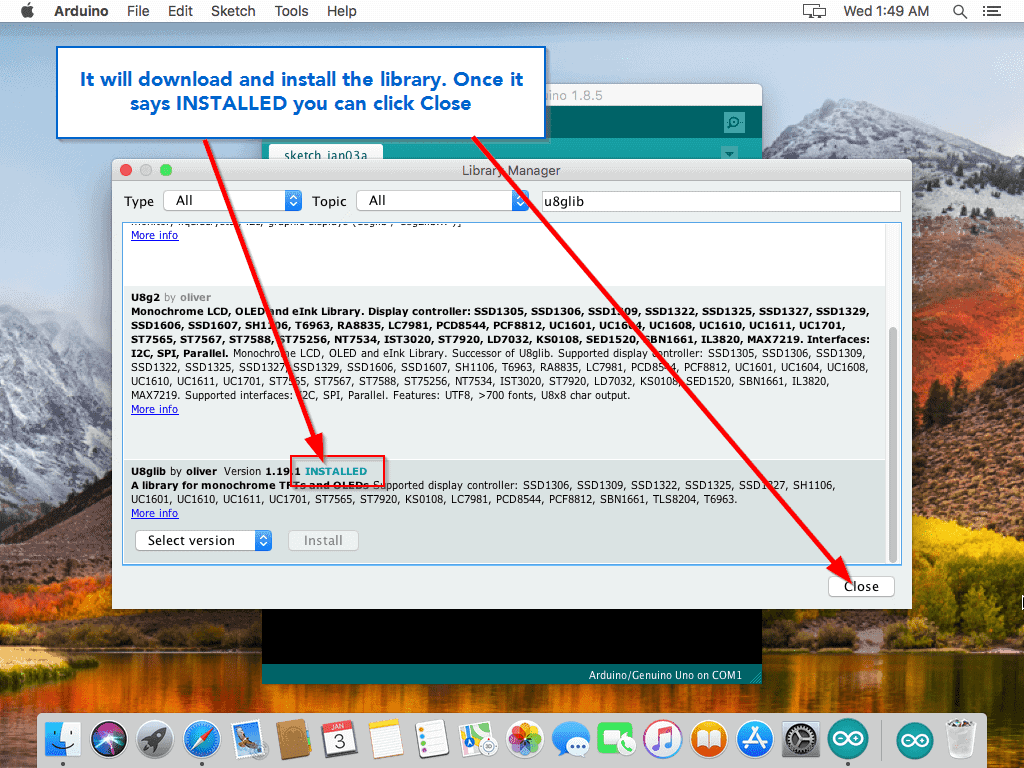Launch Siri from the Dock
The image size is (1024, 768).
(x=109, y=739)
